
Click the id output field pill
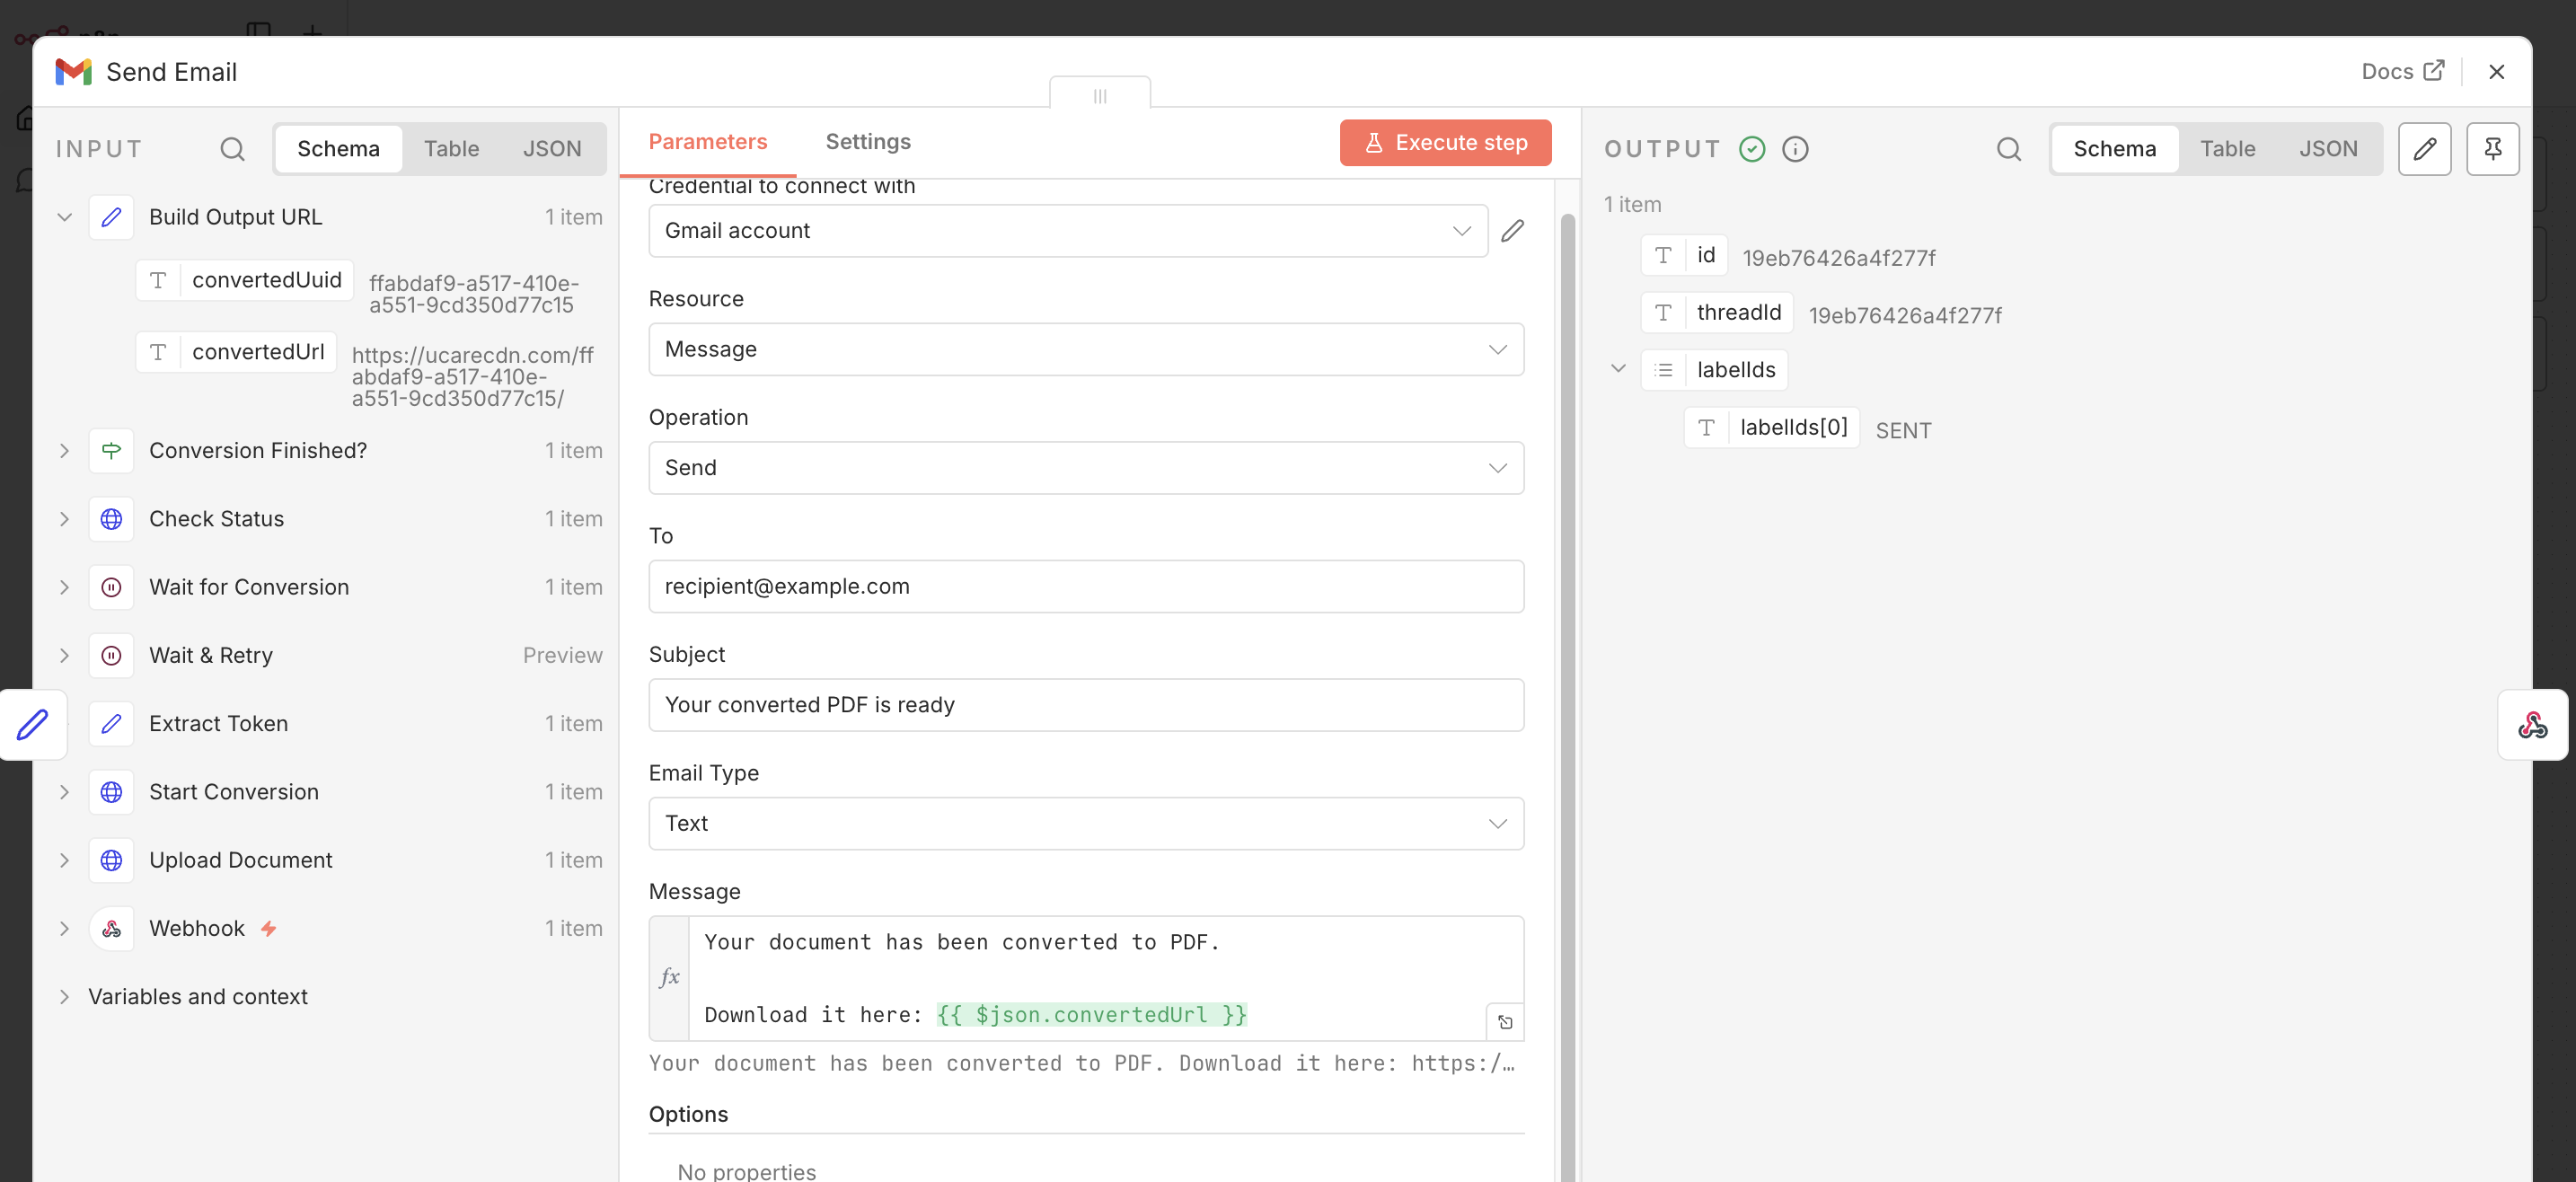coord(1684,256)
